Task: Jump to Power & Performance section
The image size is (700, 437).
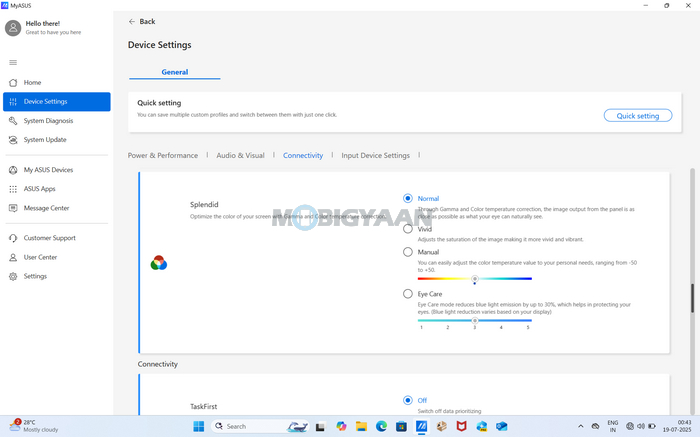Action: click(162, 155)
